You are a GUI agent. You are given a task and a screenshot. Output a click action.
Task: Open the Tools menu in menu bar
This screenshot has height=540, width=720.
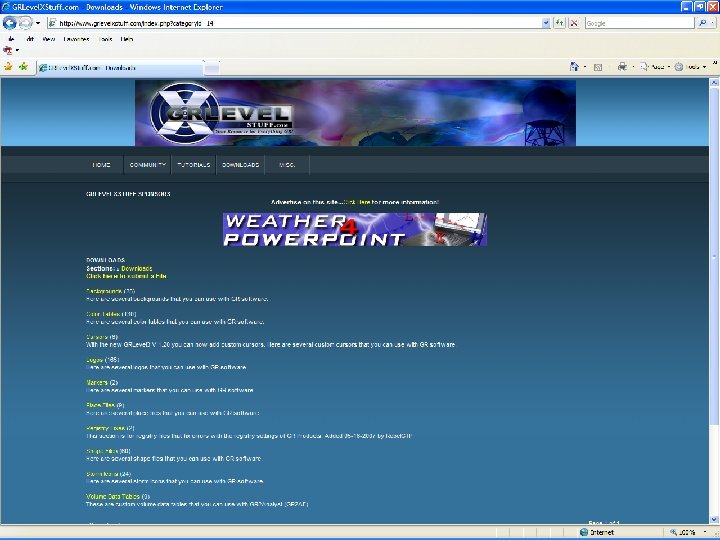click(x=105, y=39)
